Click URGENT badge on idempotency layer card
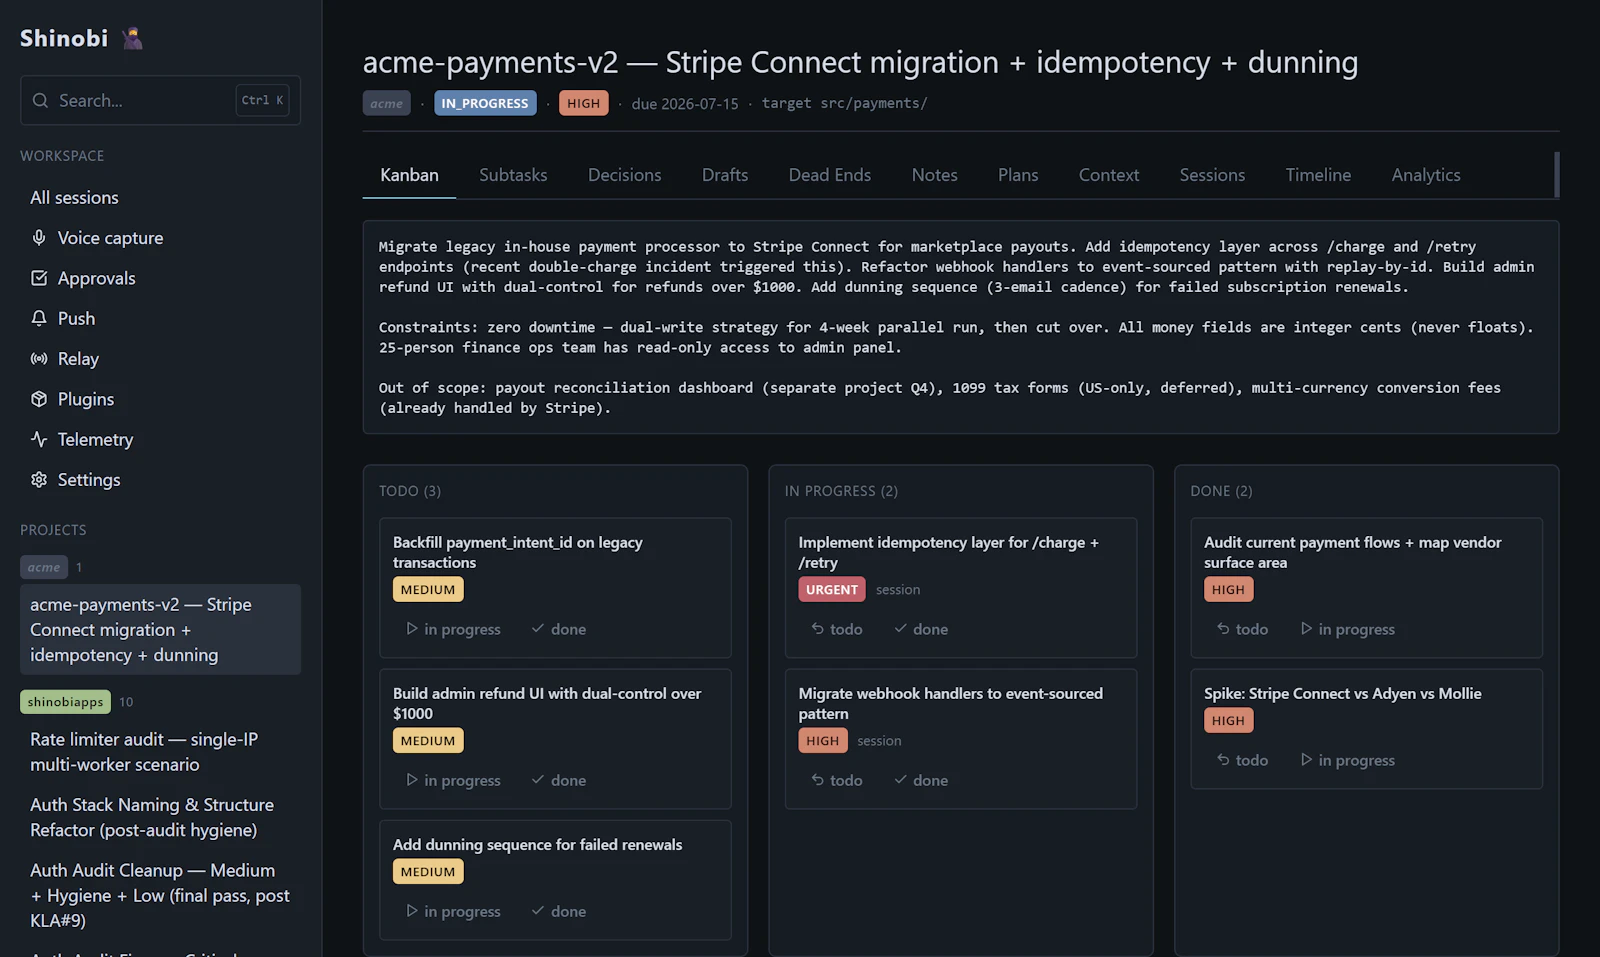This screenshot has height=957, width=1600. point(832,590)
